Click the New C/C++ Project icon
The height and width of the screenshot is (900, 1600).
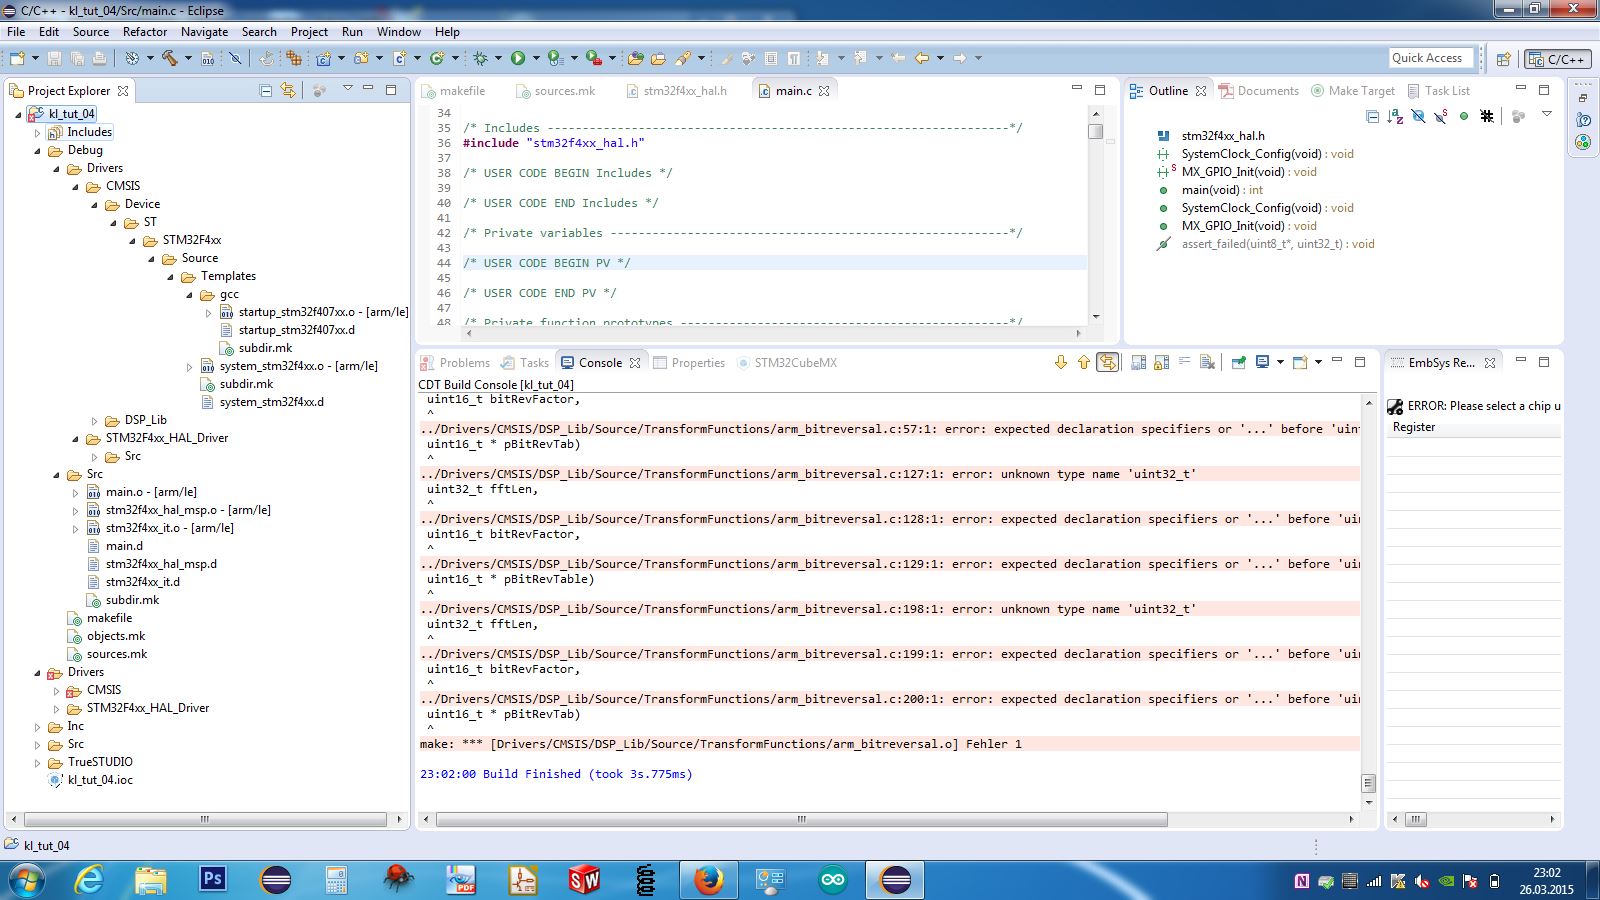pyautogui.click(x=324, y=58)
